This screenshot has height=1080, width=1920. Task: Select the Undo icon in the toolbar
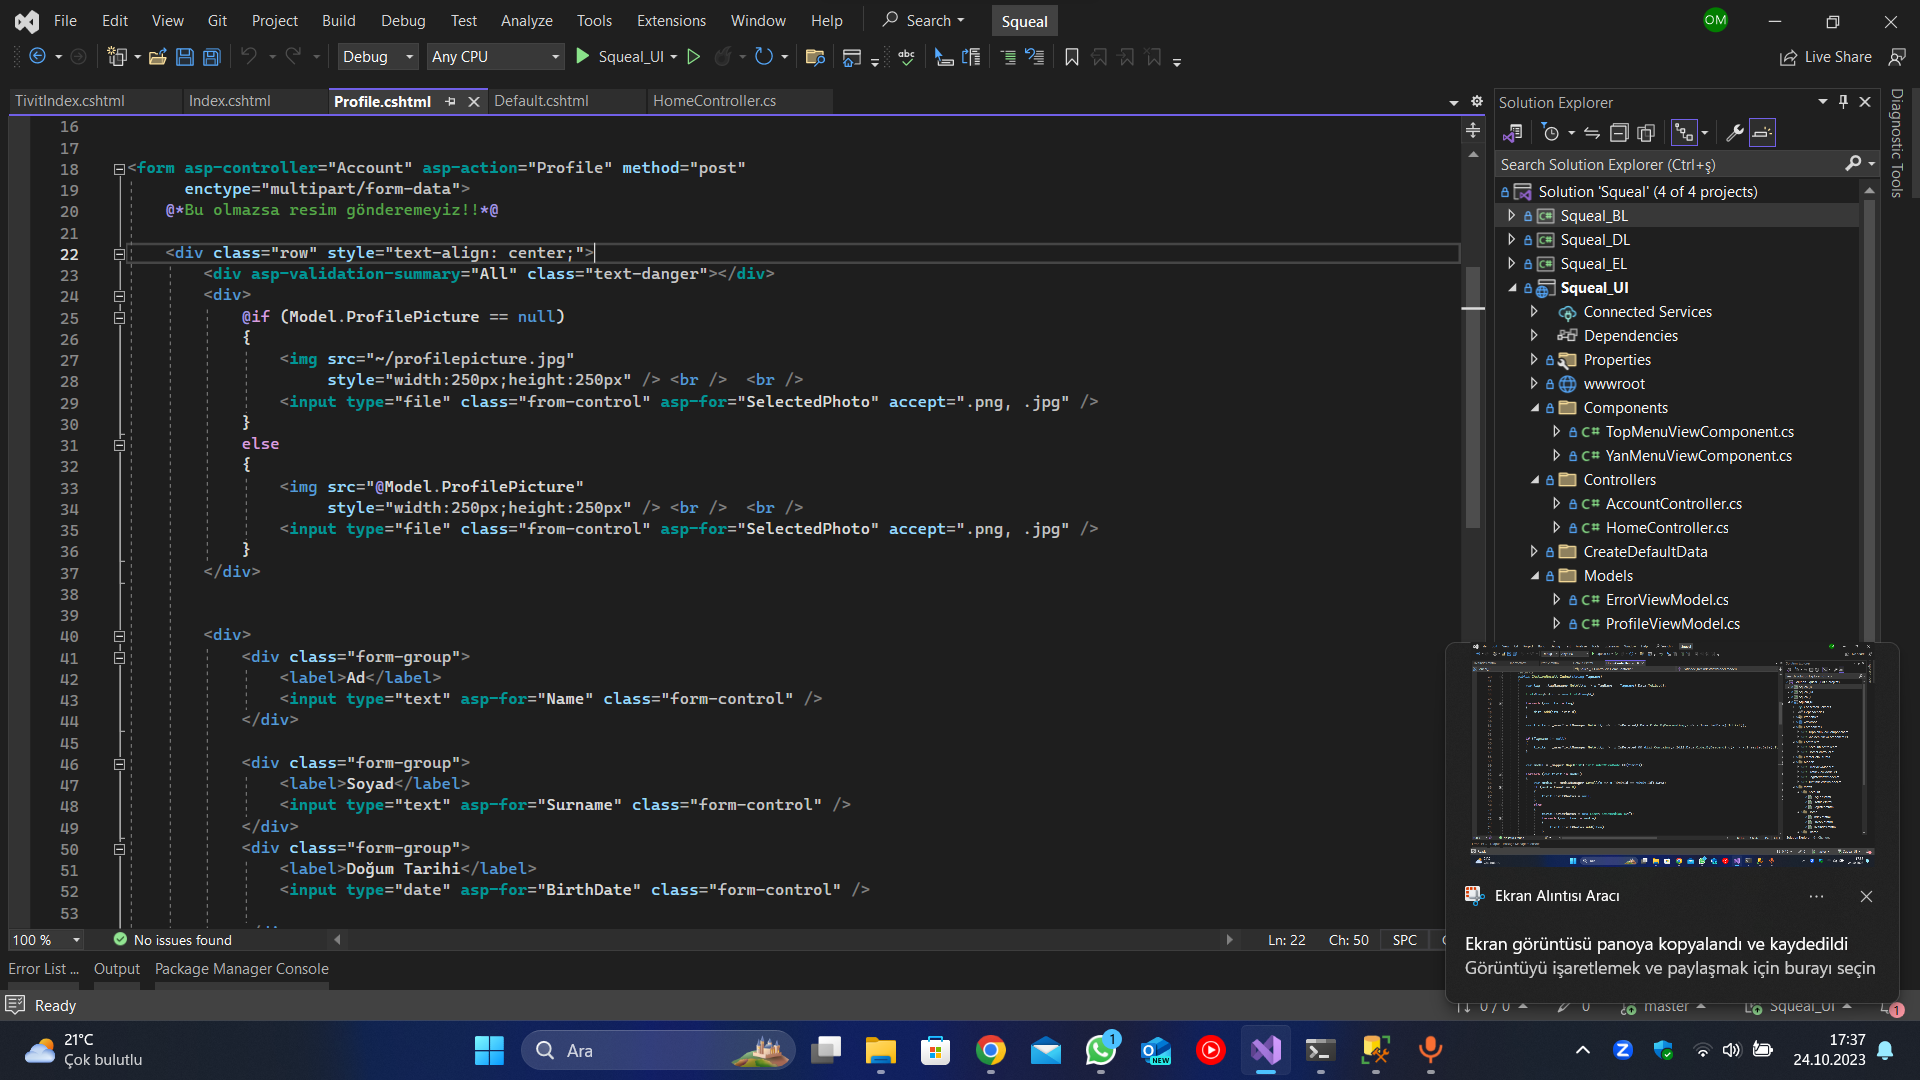pos(250,57)
